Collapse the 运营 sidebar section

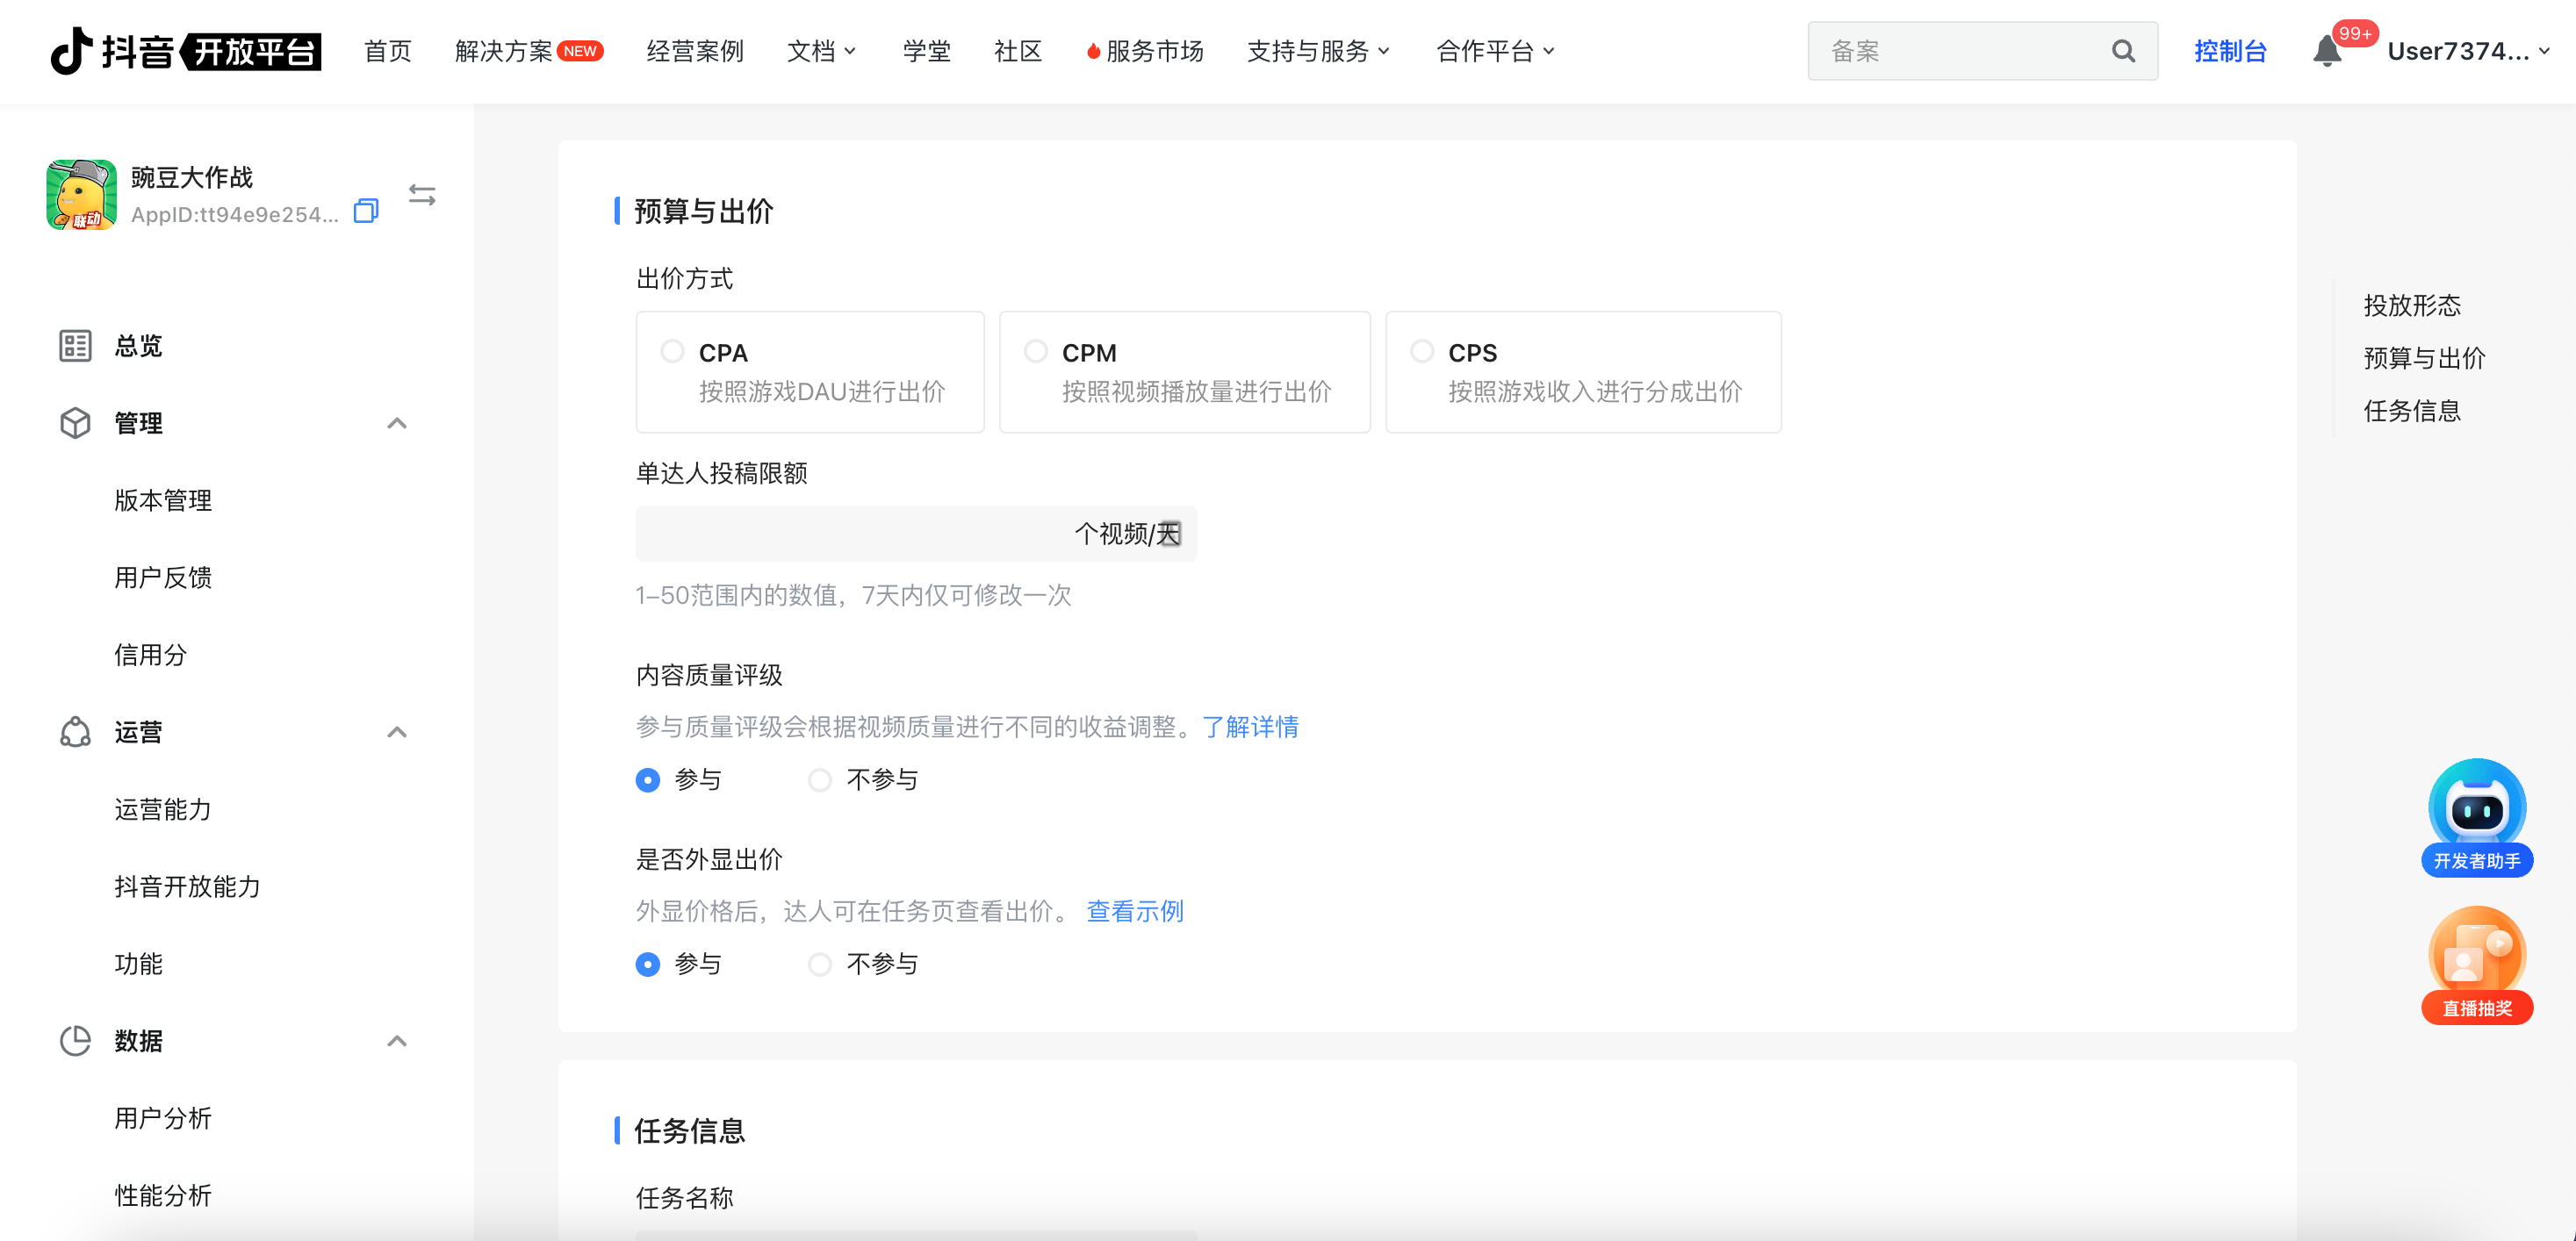(397, 732)
